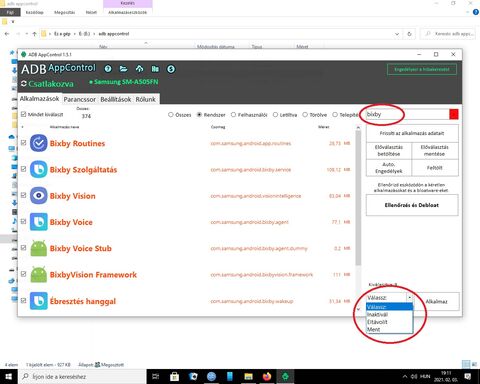Uncheck the Bixby Szolgáltatás row checkbox

click(x=23, y=169)
